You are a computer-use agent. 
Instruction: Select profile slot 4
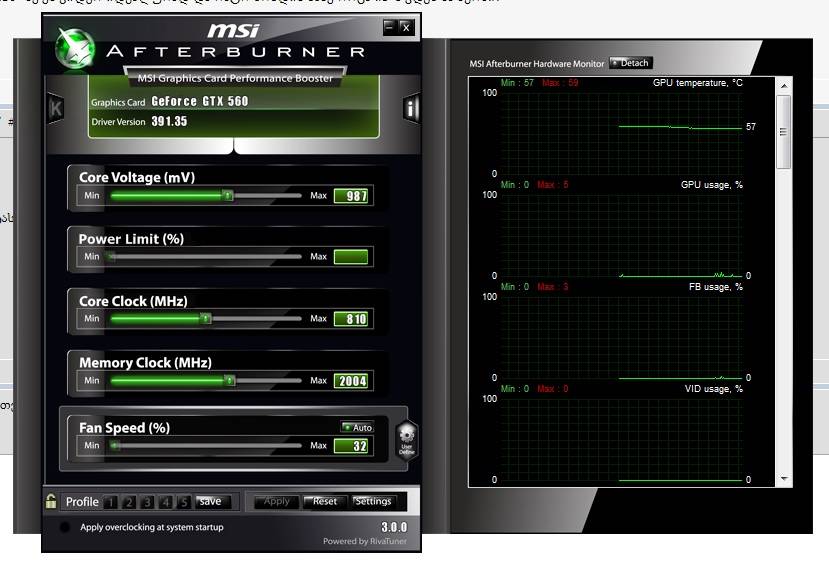pyautogui.click(x=165, y=502)
